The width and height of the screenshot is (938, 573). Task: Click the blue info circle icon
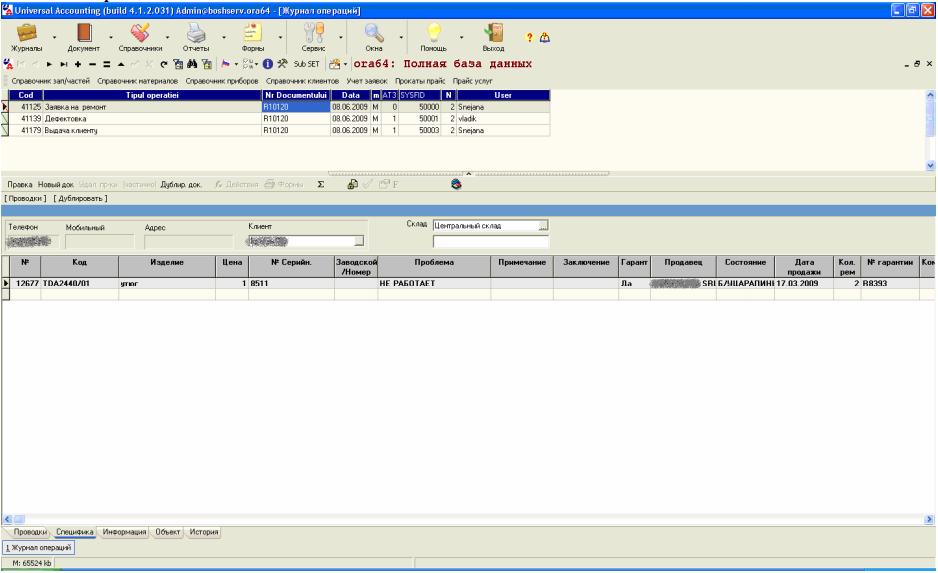267,63
